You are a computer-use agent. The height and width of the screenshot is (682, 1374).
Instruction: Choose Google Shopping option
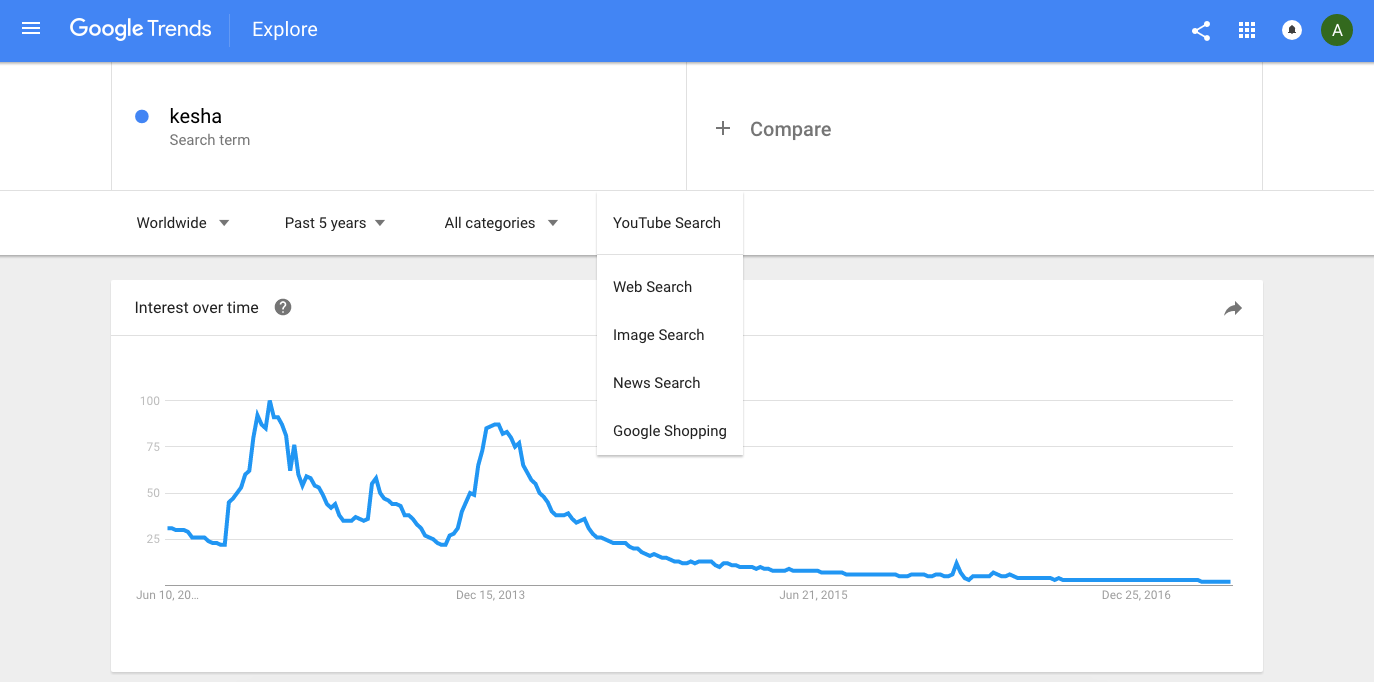(x=669, y=431)
